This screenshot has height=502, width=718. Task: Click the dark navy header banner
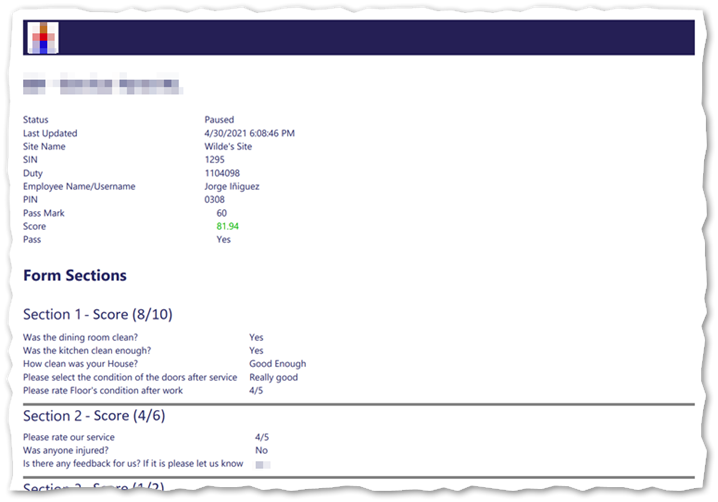(370, 37)
